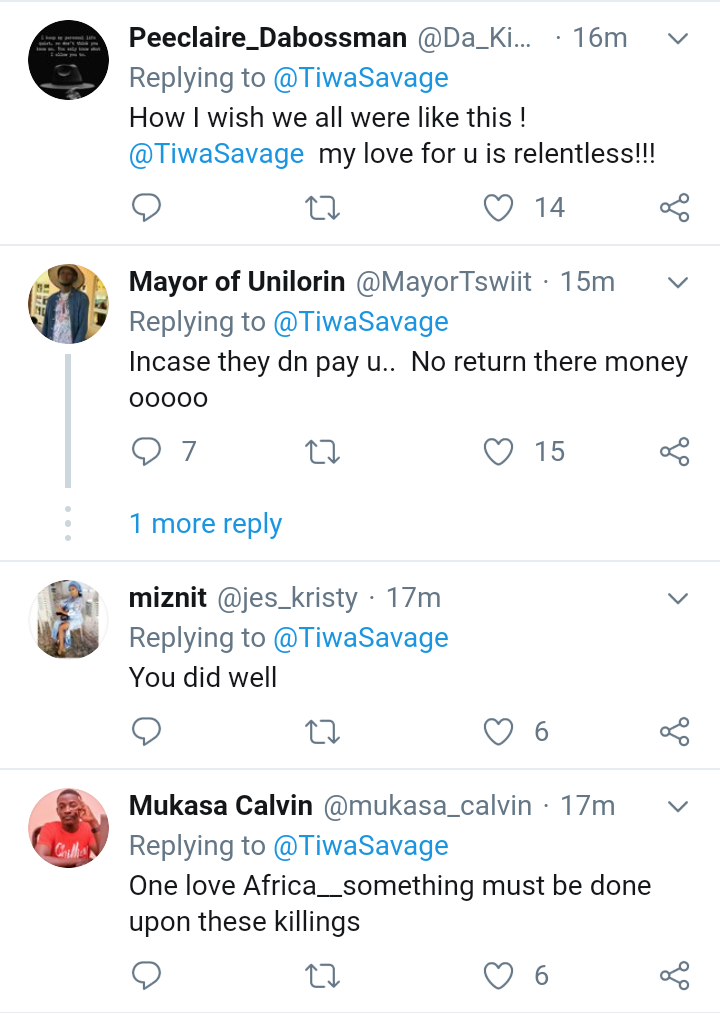Image resolution: width=720 pixels, height=1013 pixels.
Task: Share Mukasa Calvin's tweet
Action: tap(675, 975)
